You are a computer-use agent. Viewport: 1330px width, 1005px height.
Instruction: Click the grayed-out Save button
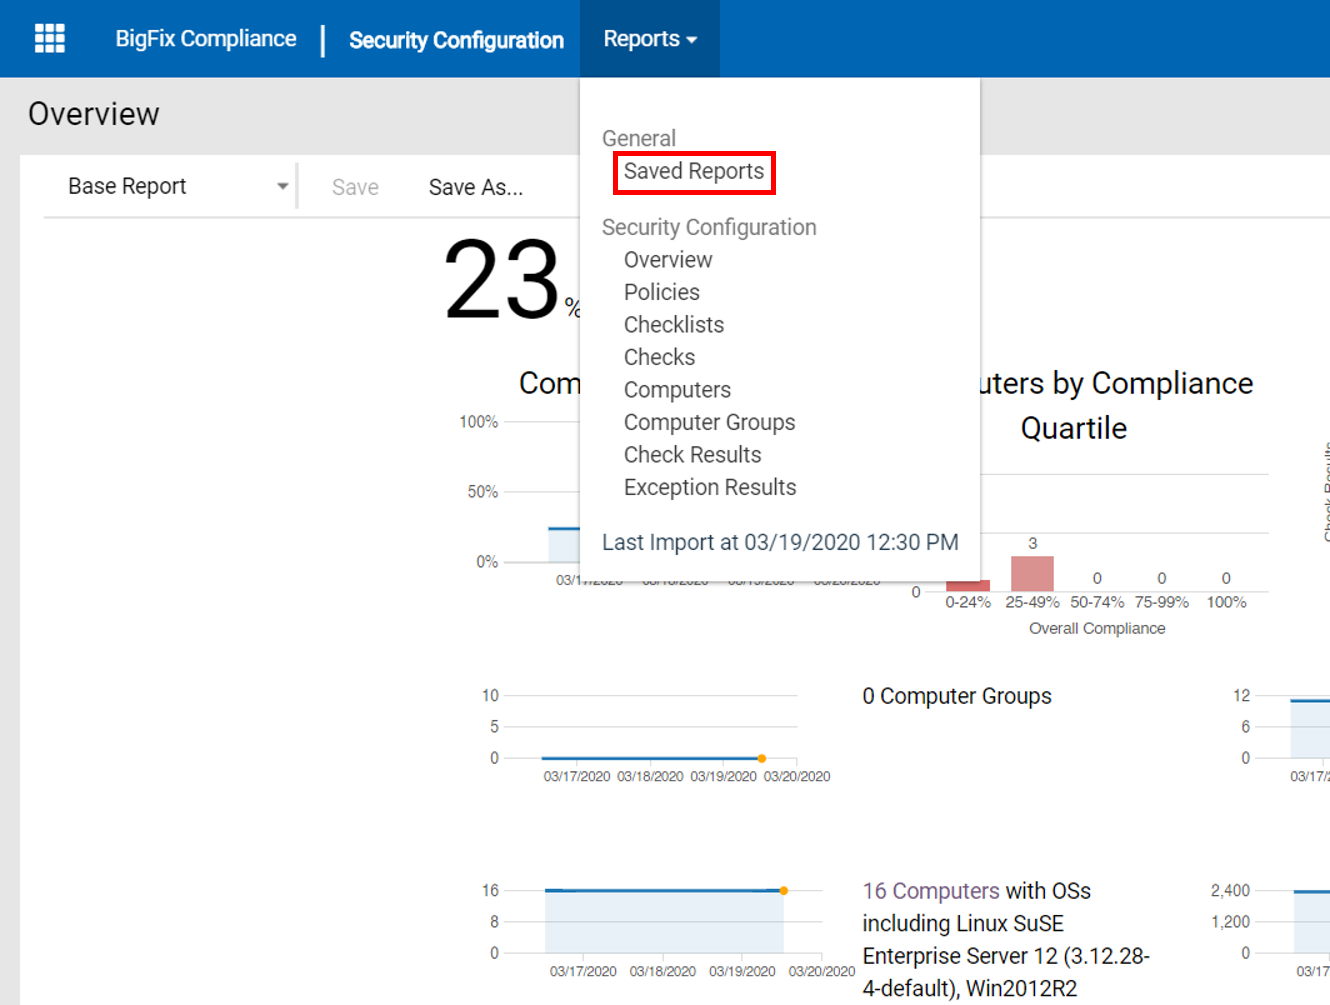click(x=355, y=188)
